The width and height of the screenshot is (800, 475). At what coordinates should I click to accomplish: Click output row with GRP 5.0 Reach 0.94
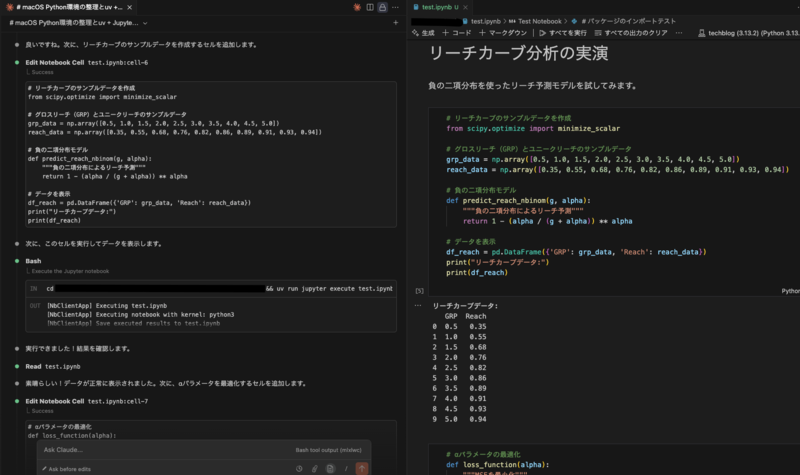coord(459,419)
